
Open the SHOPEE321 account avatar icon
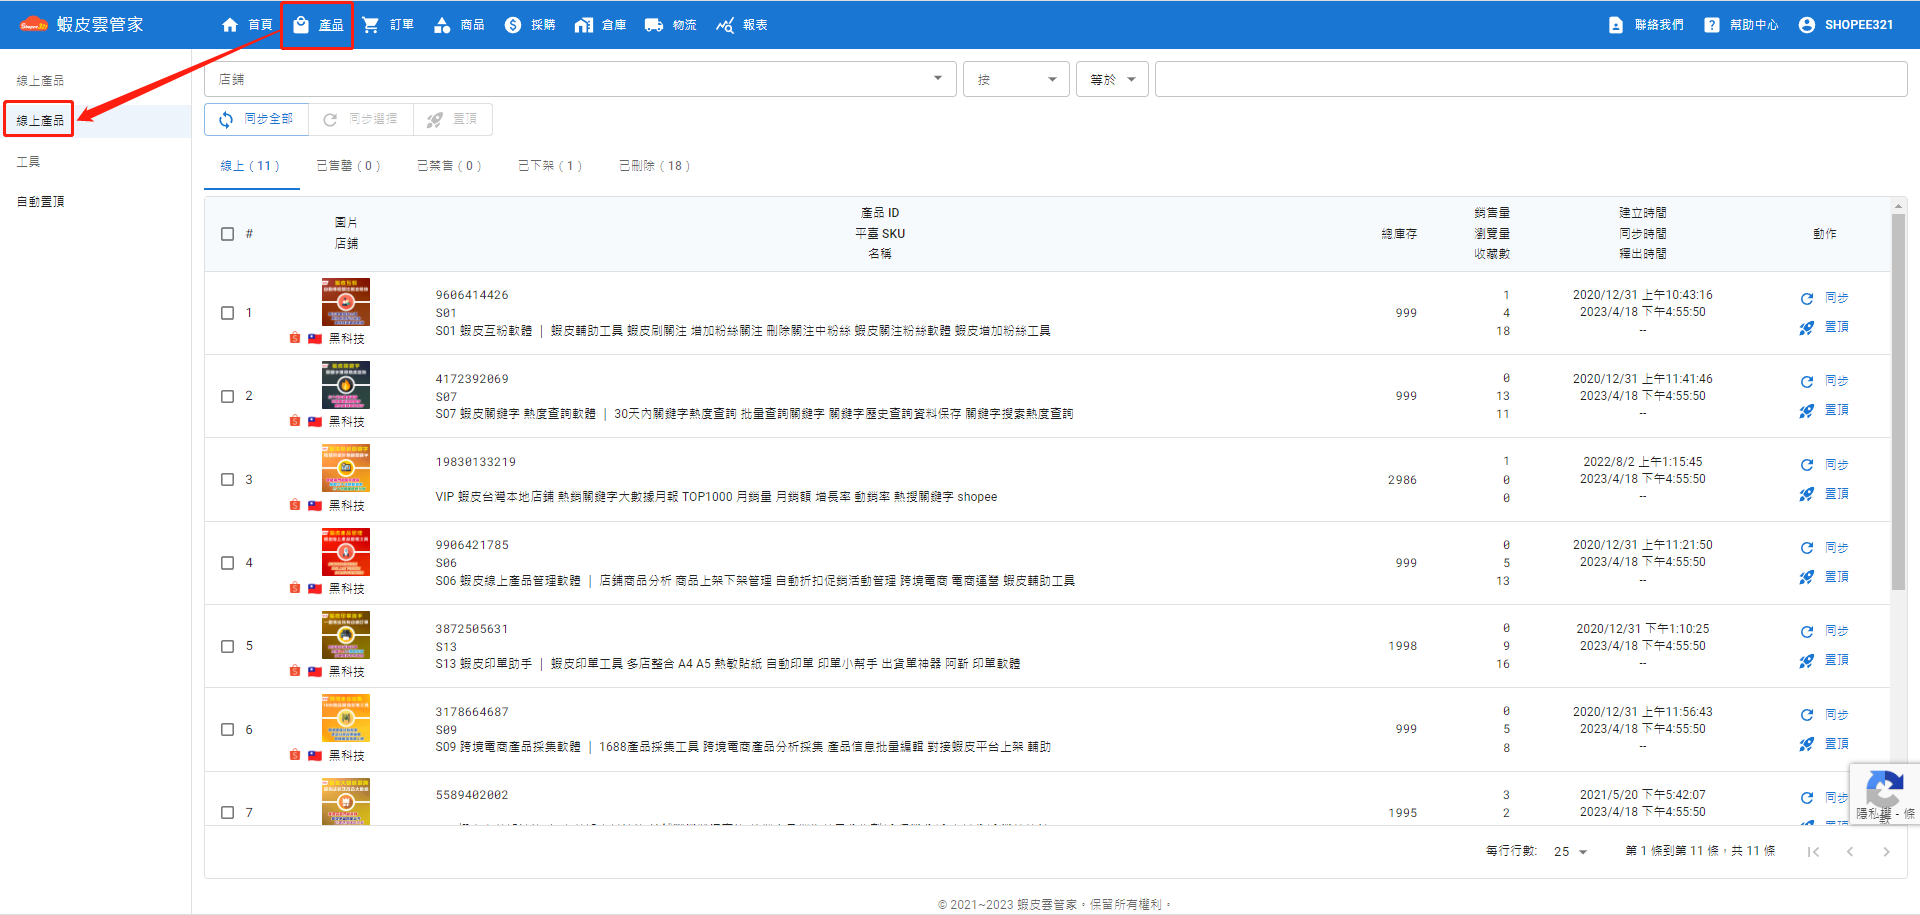coord(1807,25)
